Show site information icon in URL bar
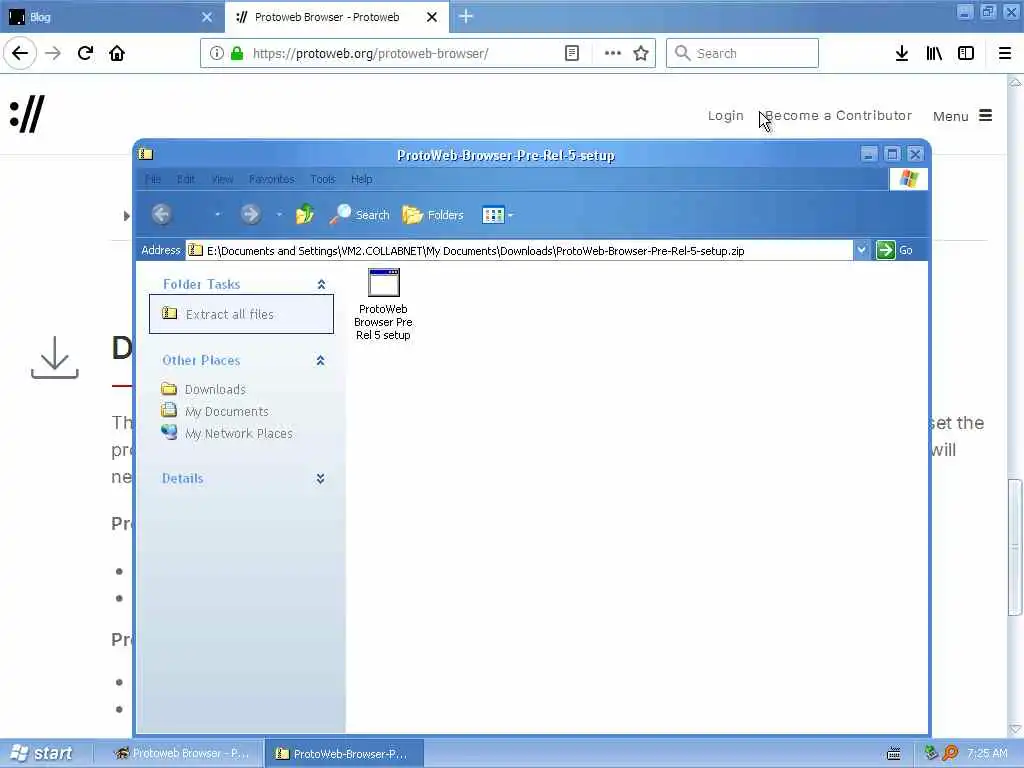This screenshot has height=768, width=1024. (216, 53)
